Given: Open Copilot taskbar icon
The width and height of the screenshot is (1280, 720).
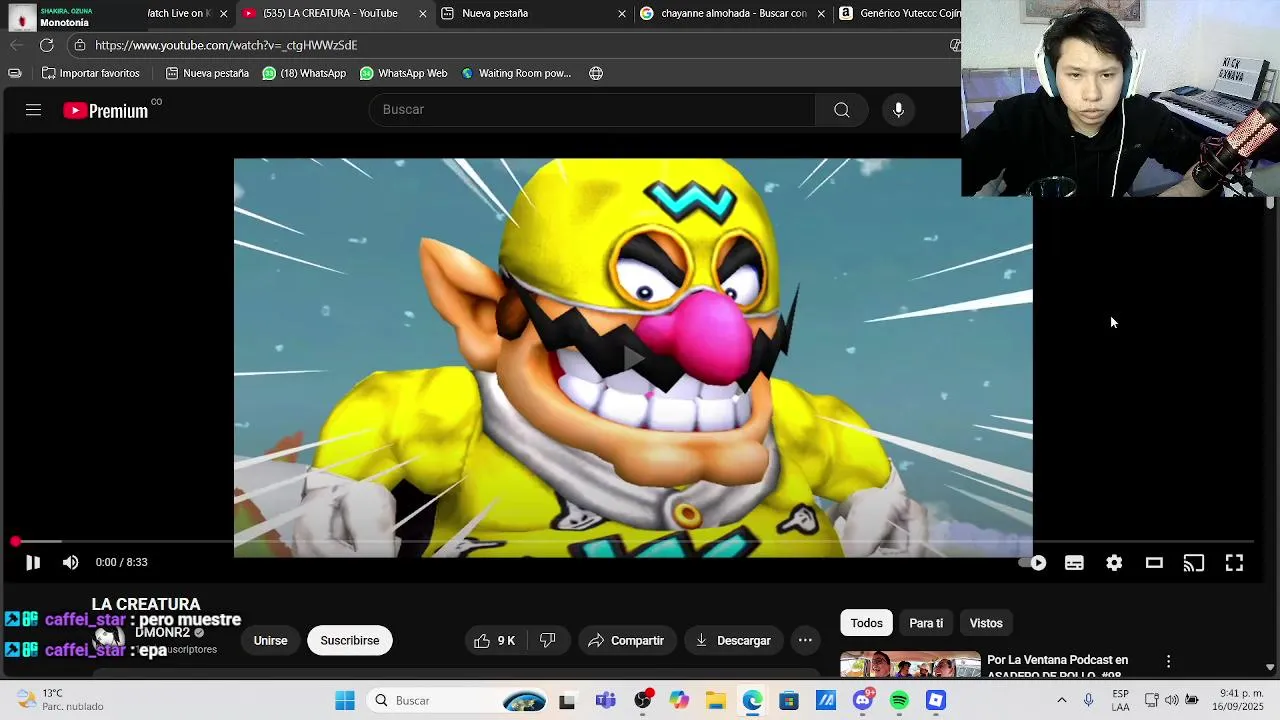Looking at the screenshot, I should 679,701.
